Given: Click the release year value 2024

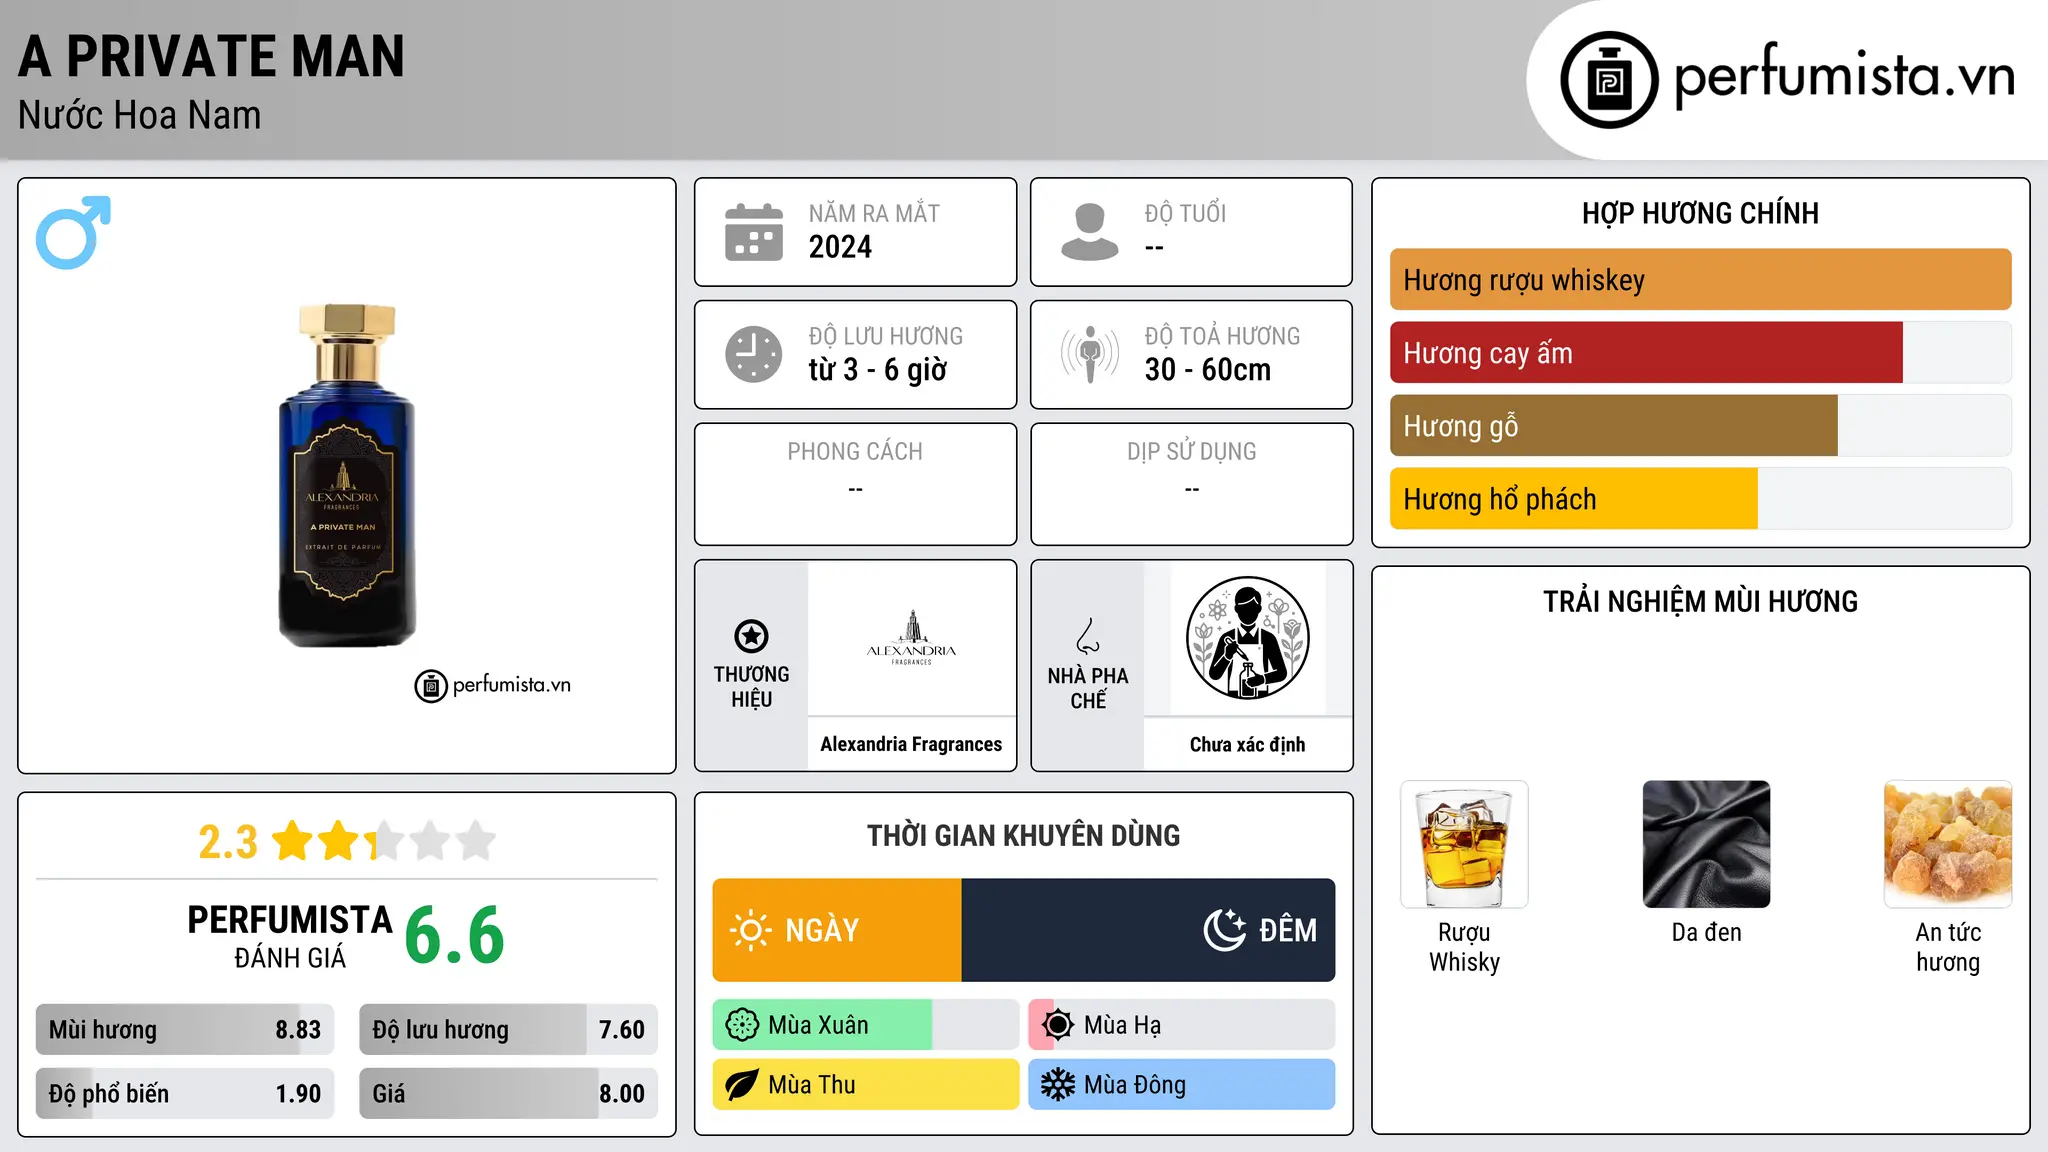Looking at the screenshot, I should pyautogui.click(x=840, y=247).
